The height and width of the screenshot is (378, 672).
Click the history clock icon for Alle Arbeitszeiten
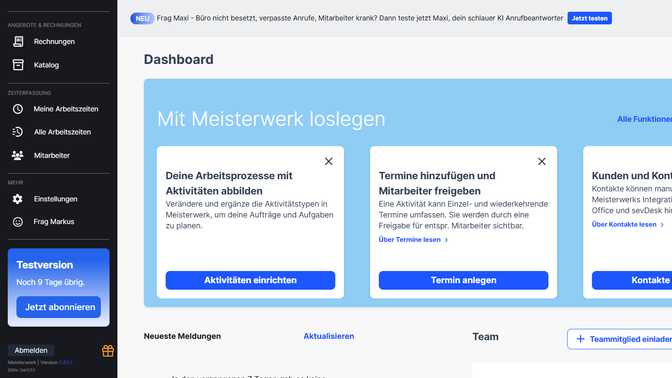point(18,132)
